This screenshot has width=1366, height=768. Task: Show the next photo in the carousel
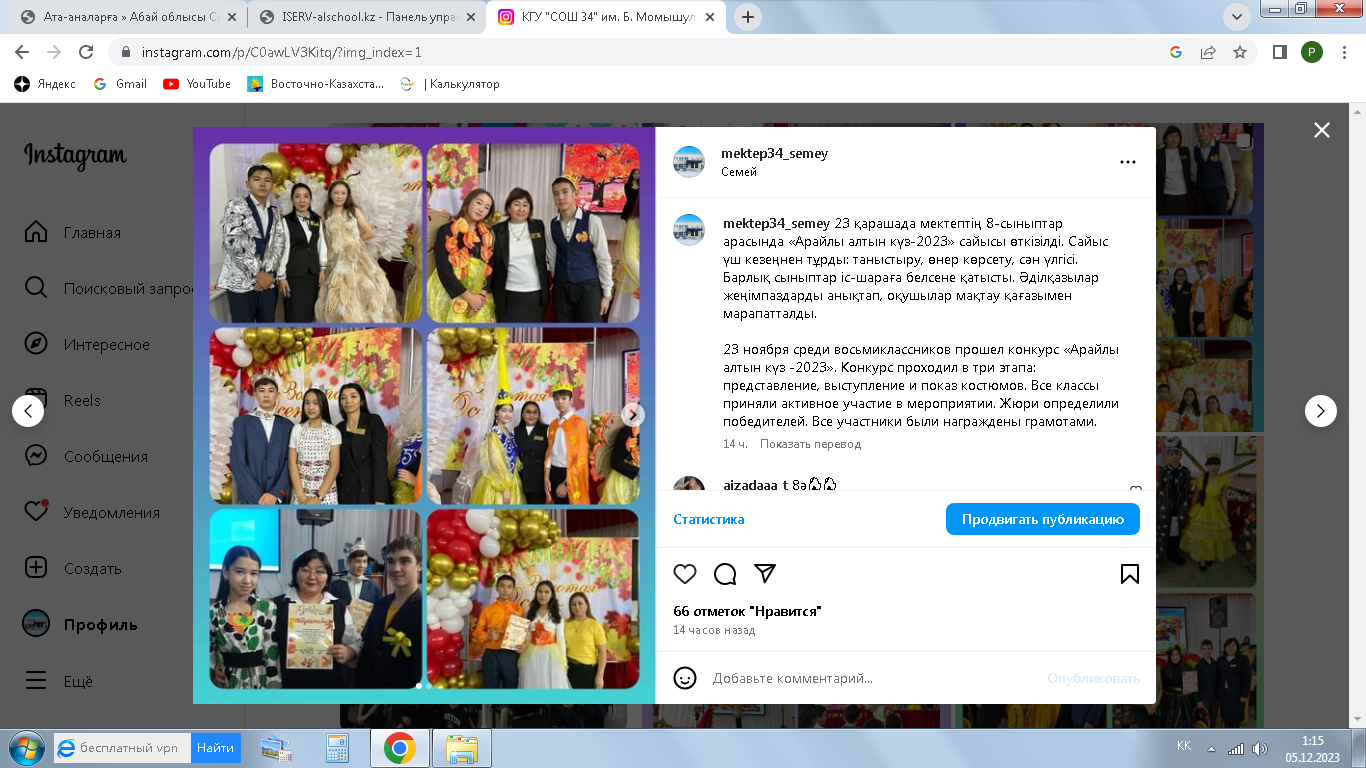633,415
